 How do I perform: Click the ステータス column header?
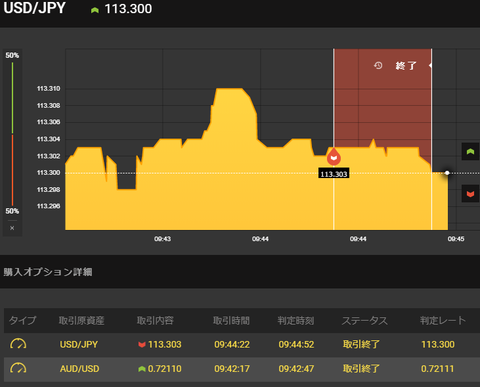(365, 320)
